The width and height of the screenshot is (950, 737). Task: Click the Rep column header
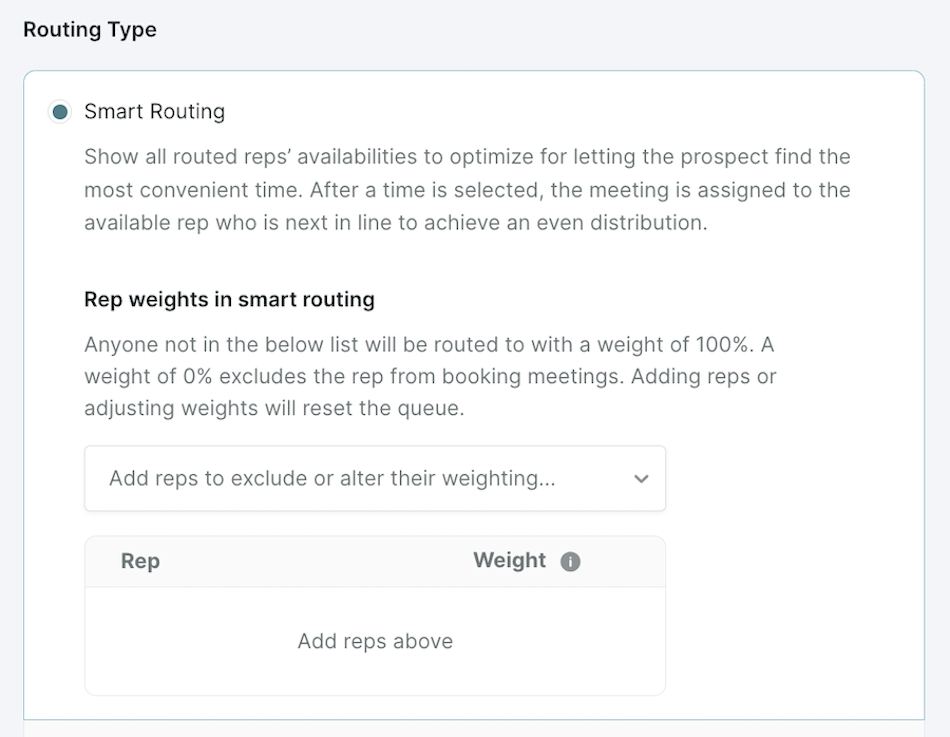click(141, 561)
